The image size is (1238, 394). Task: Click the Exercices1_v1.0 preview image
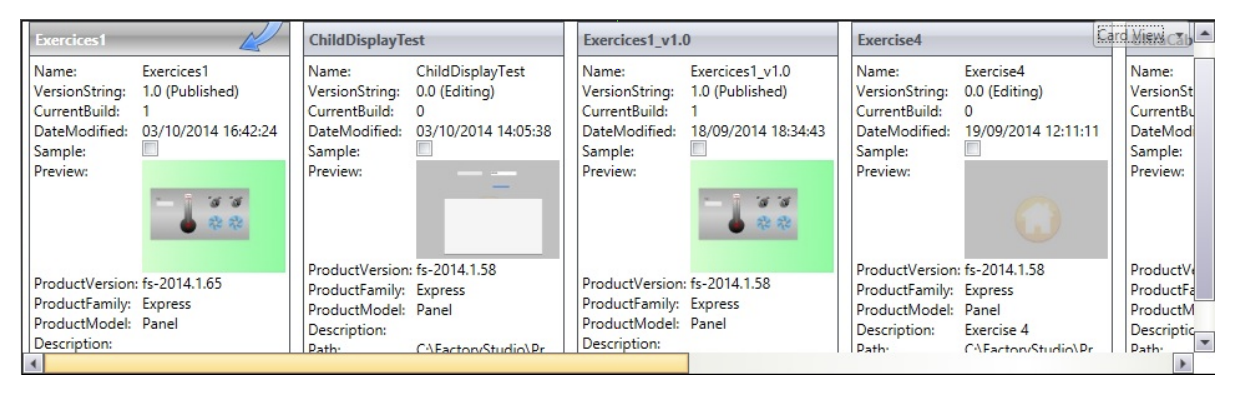pos(762,216)
